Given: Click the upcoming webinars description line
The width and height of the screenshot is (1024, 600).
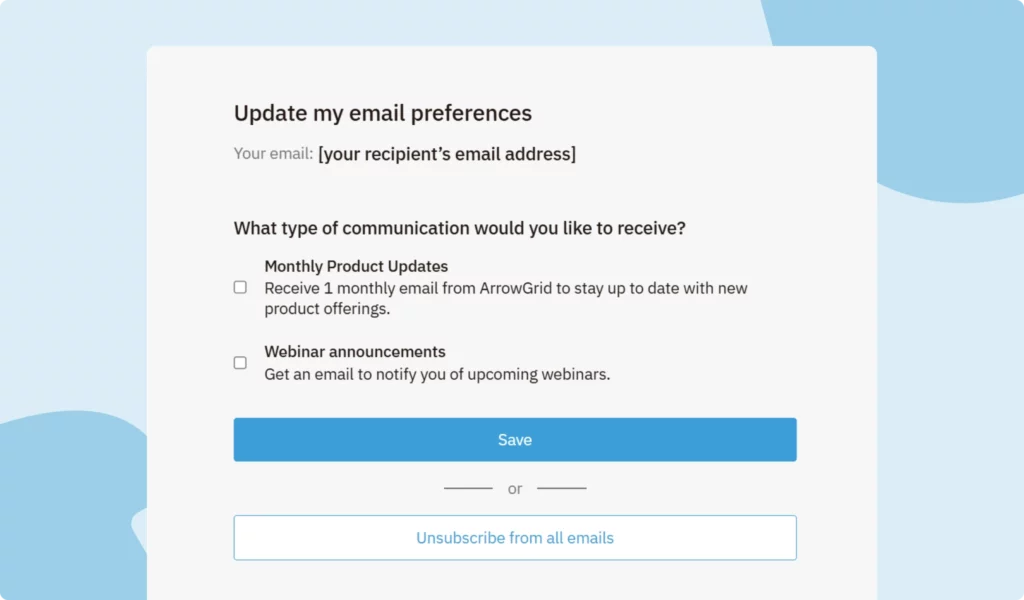Looking at the screenshot, I should coord(437,375).
